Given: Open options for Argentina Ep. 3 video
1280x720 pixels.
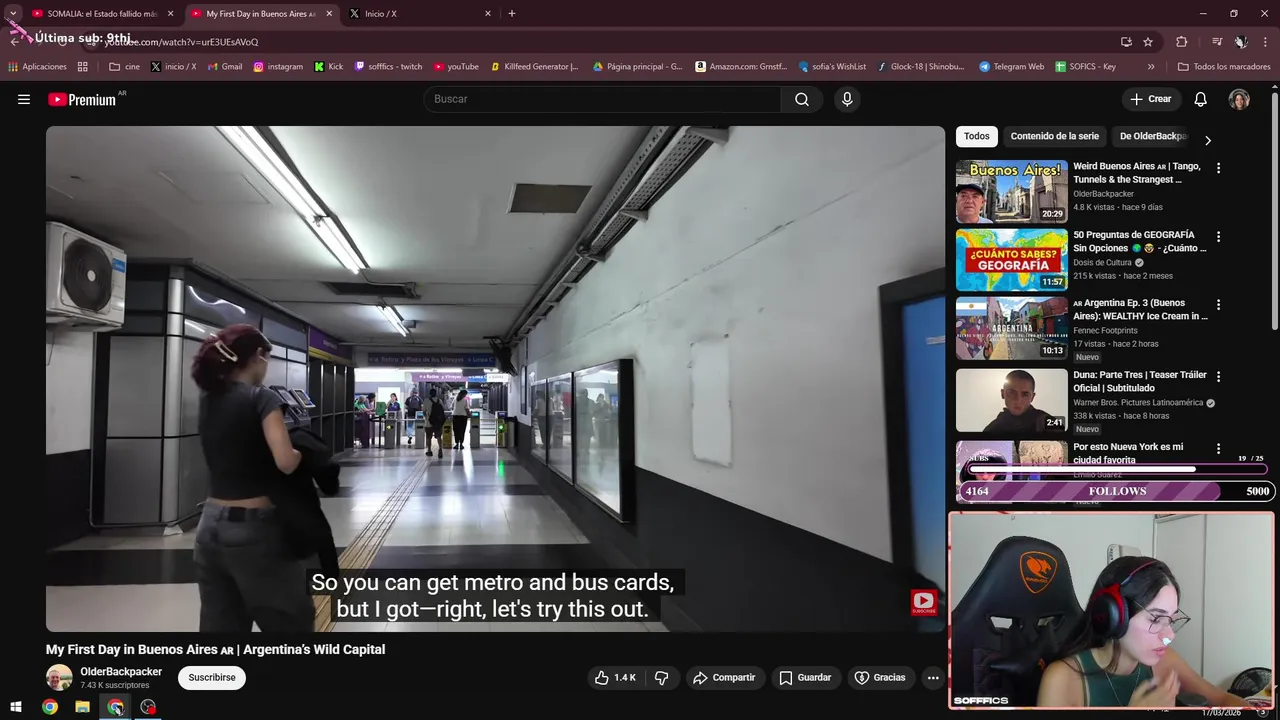Looking at the screenshot, I should point(1218,304).
